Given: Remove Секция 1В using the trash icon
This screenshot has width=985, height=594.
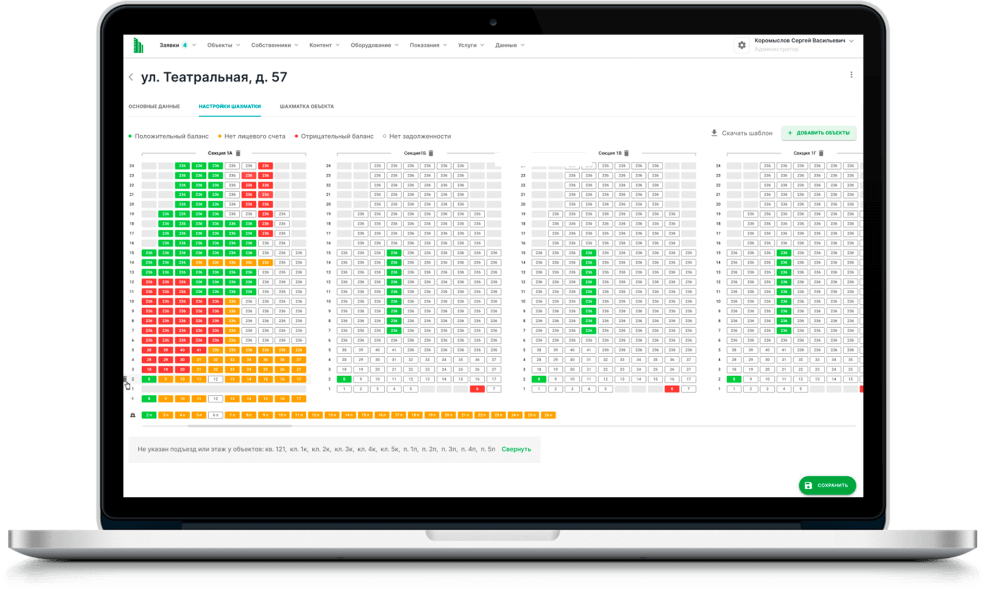Looking at the screenshot, I should pos(627,153).
